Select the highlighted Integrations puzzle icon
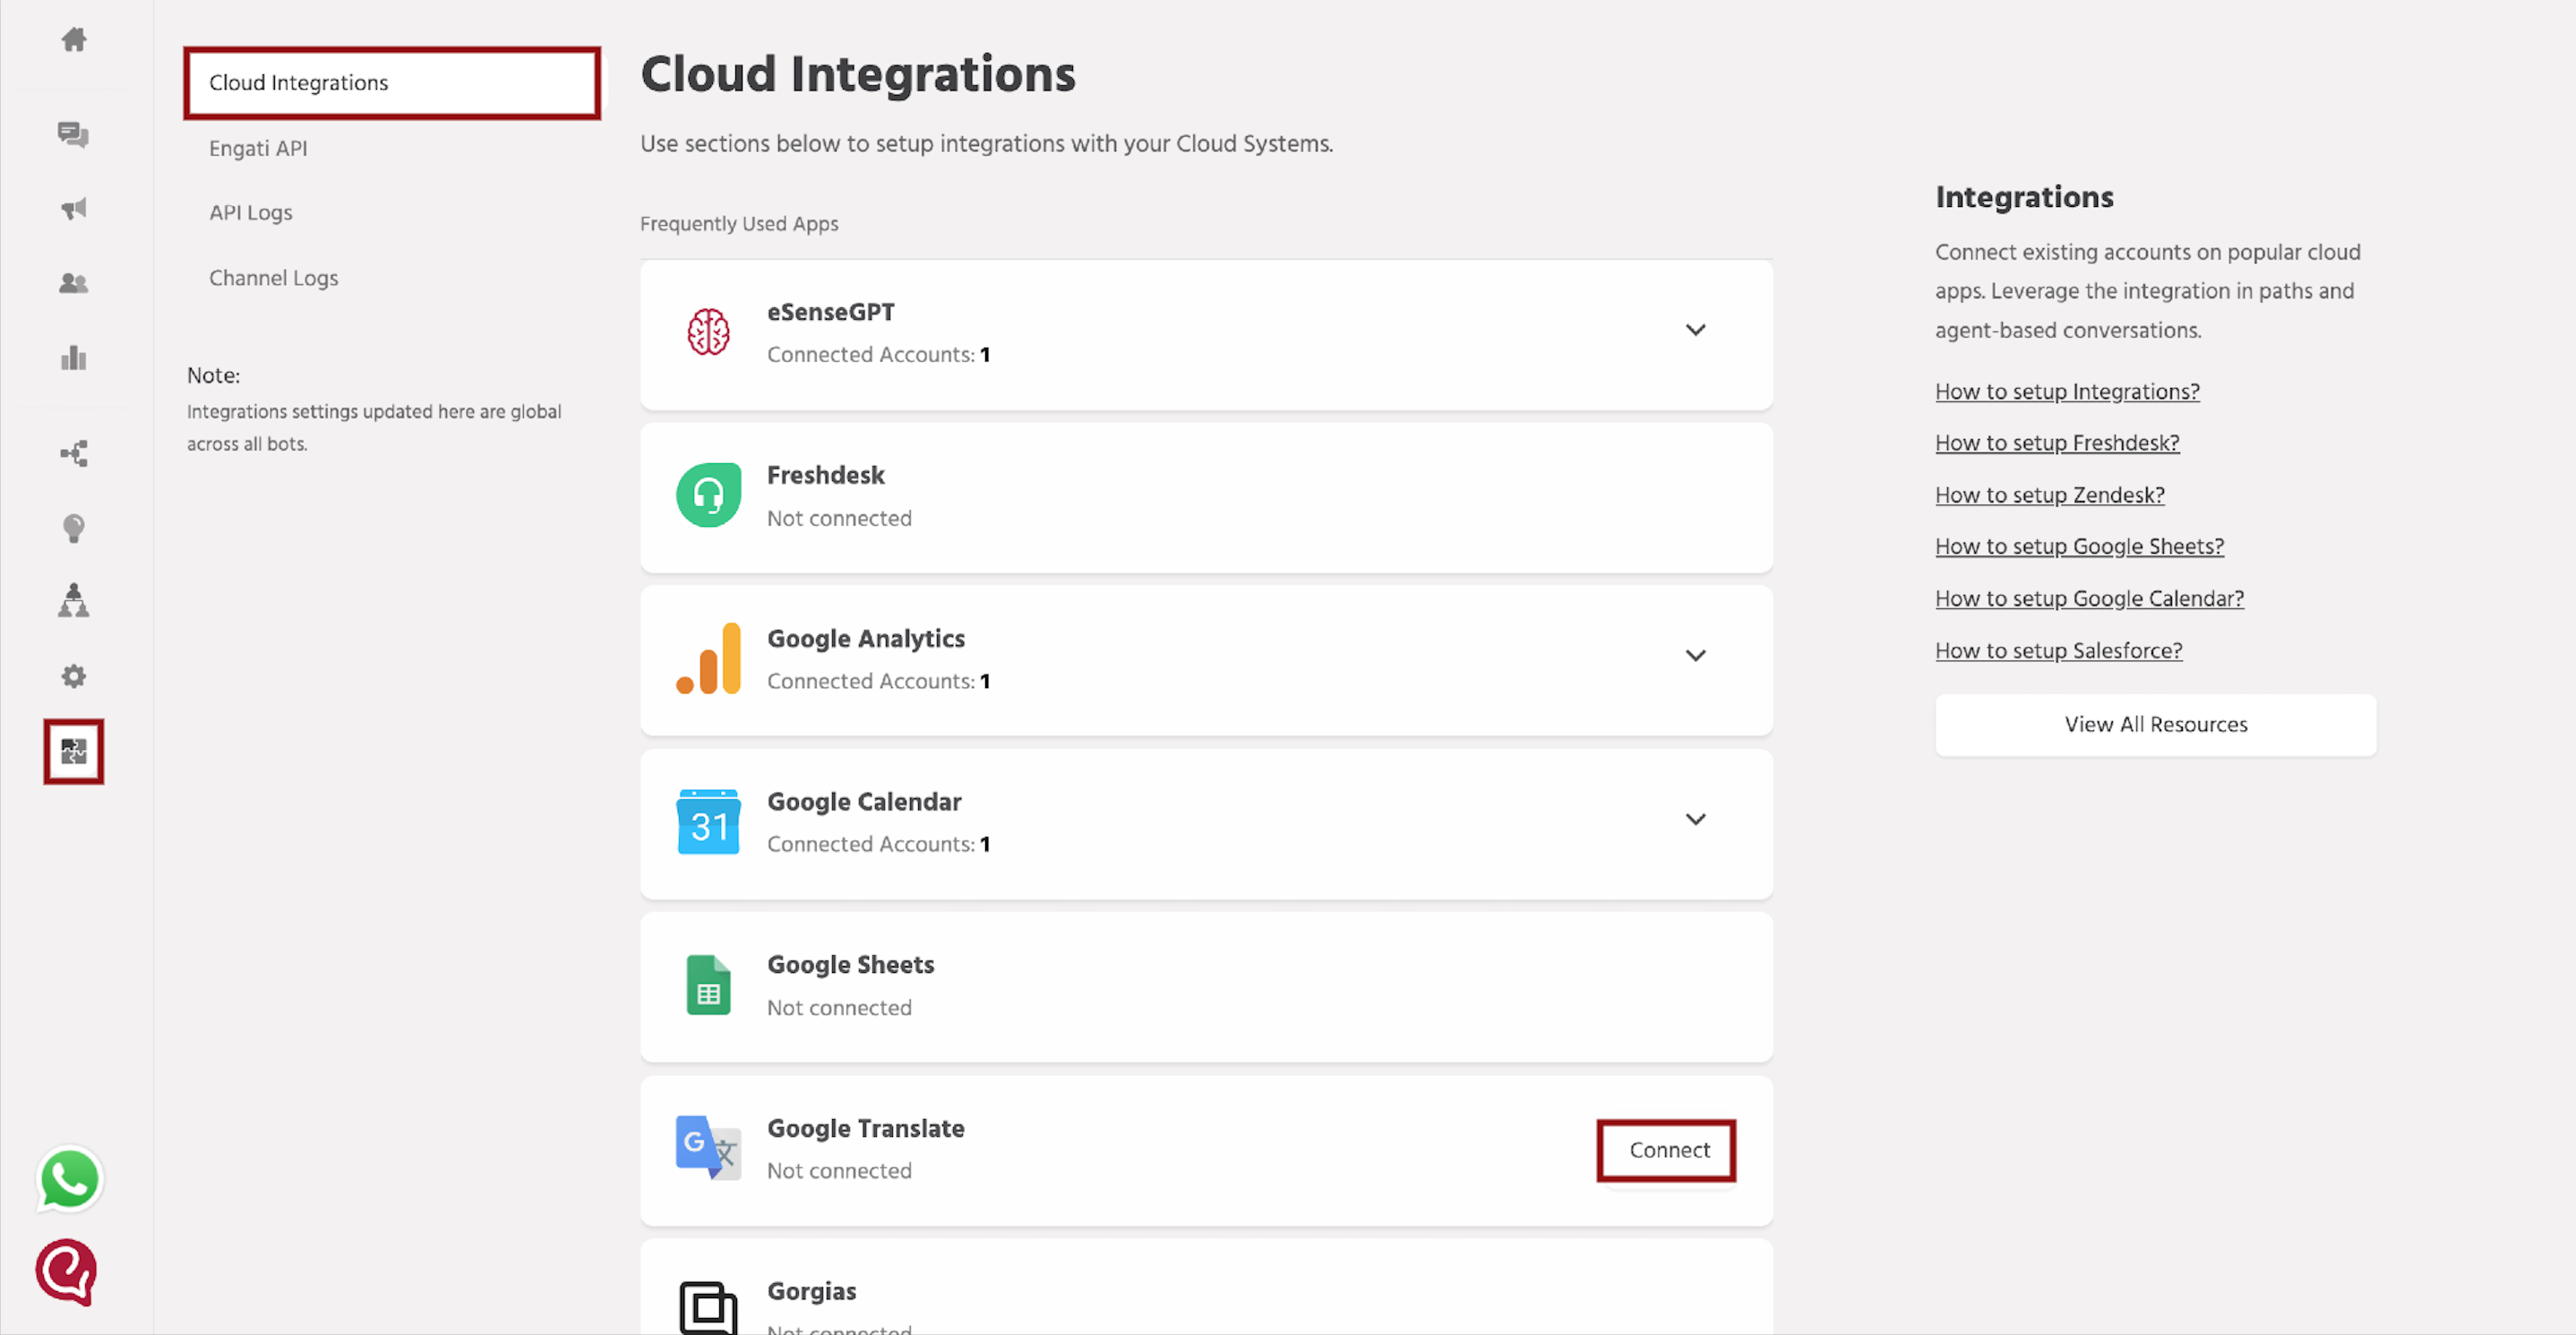 [x=73, y=751]
